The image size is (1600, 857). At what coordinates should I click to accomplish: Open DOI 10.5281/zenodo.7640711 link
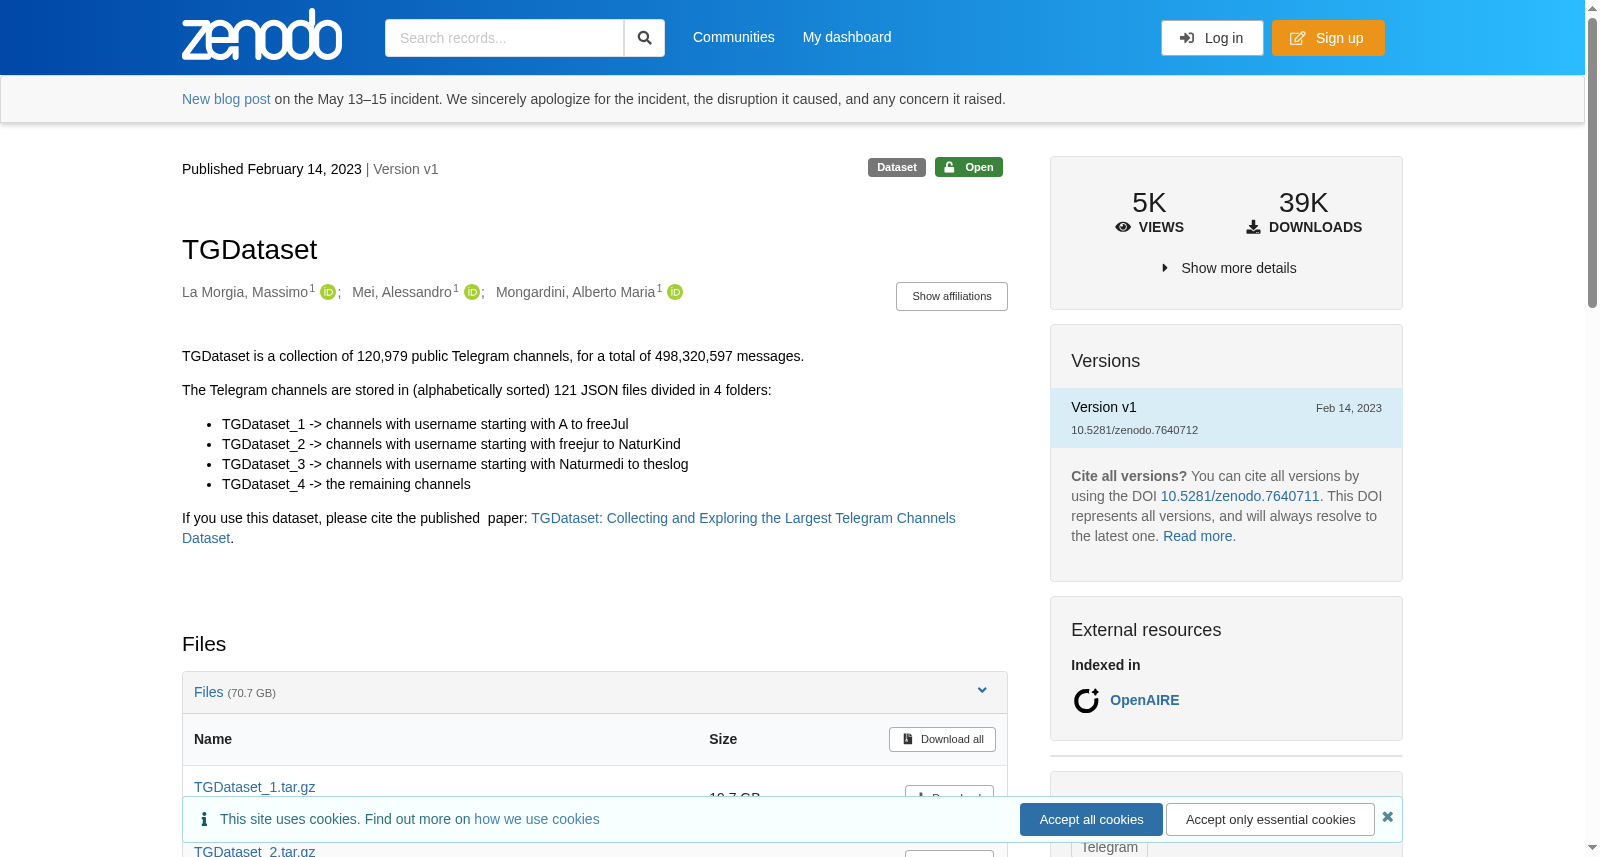1240,496
